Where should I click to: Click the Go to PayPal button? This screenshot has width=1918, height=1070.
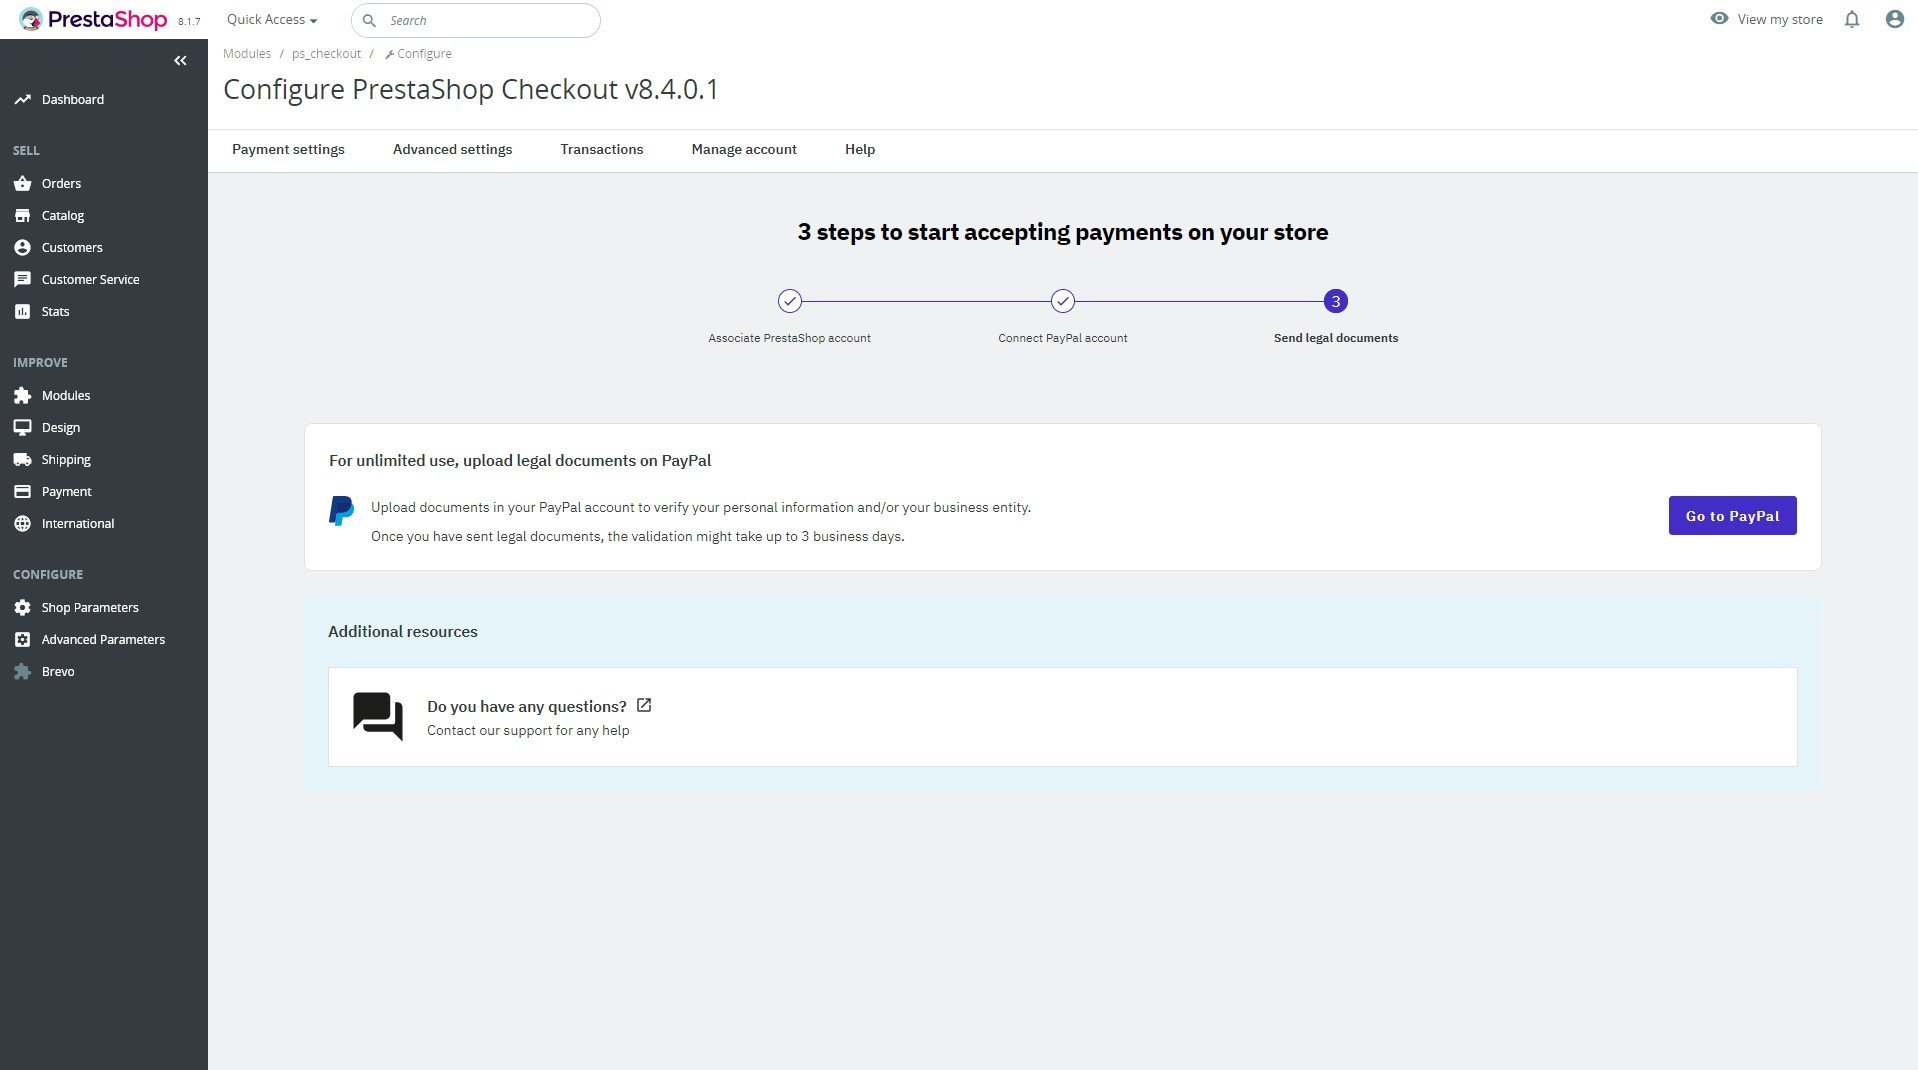[1732, 516]
